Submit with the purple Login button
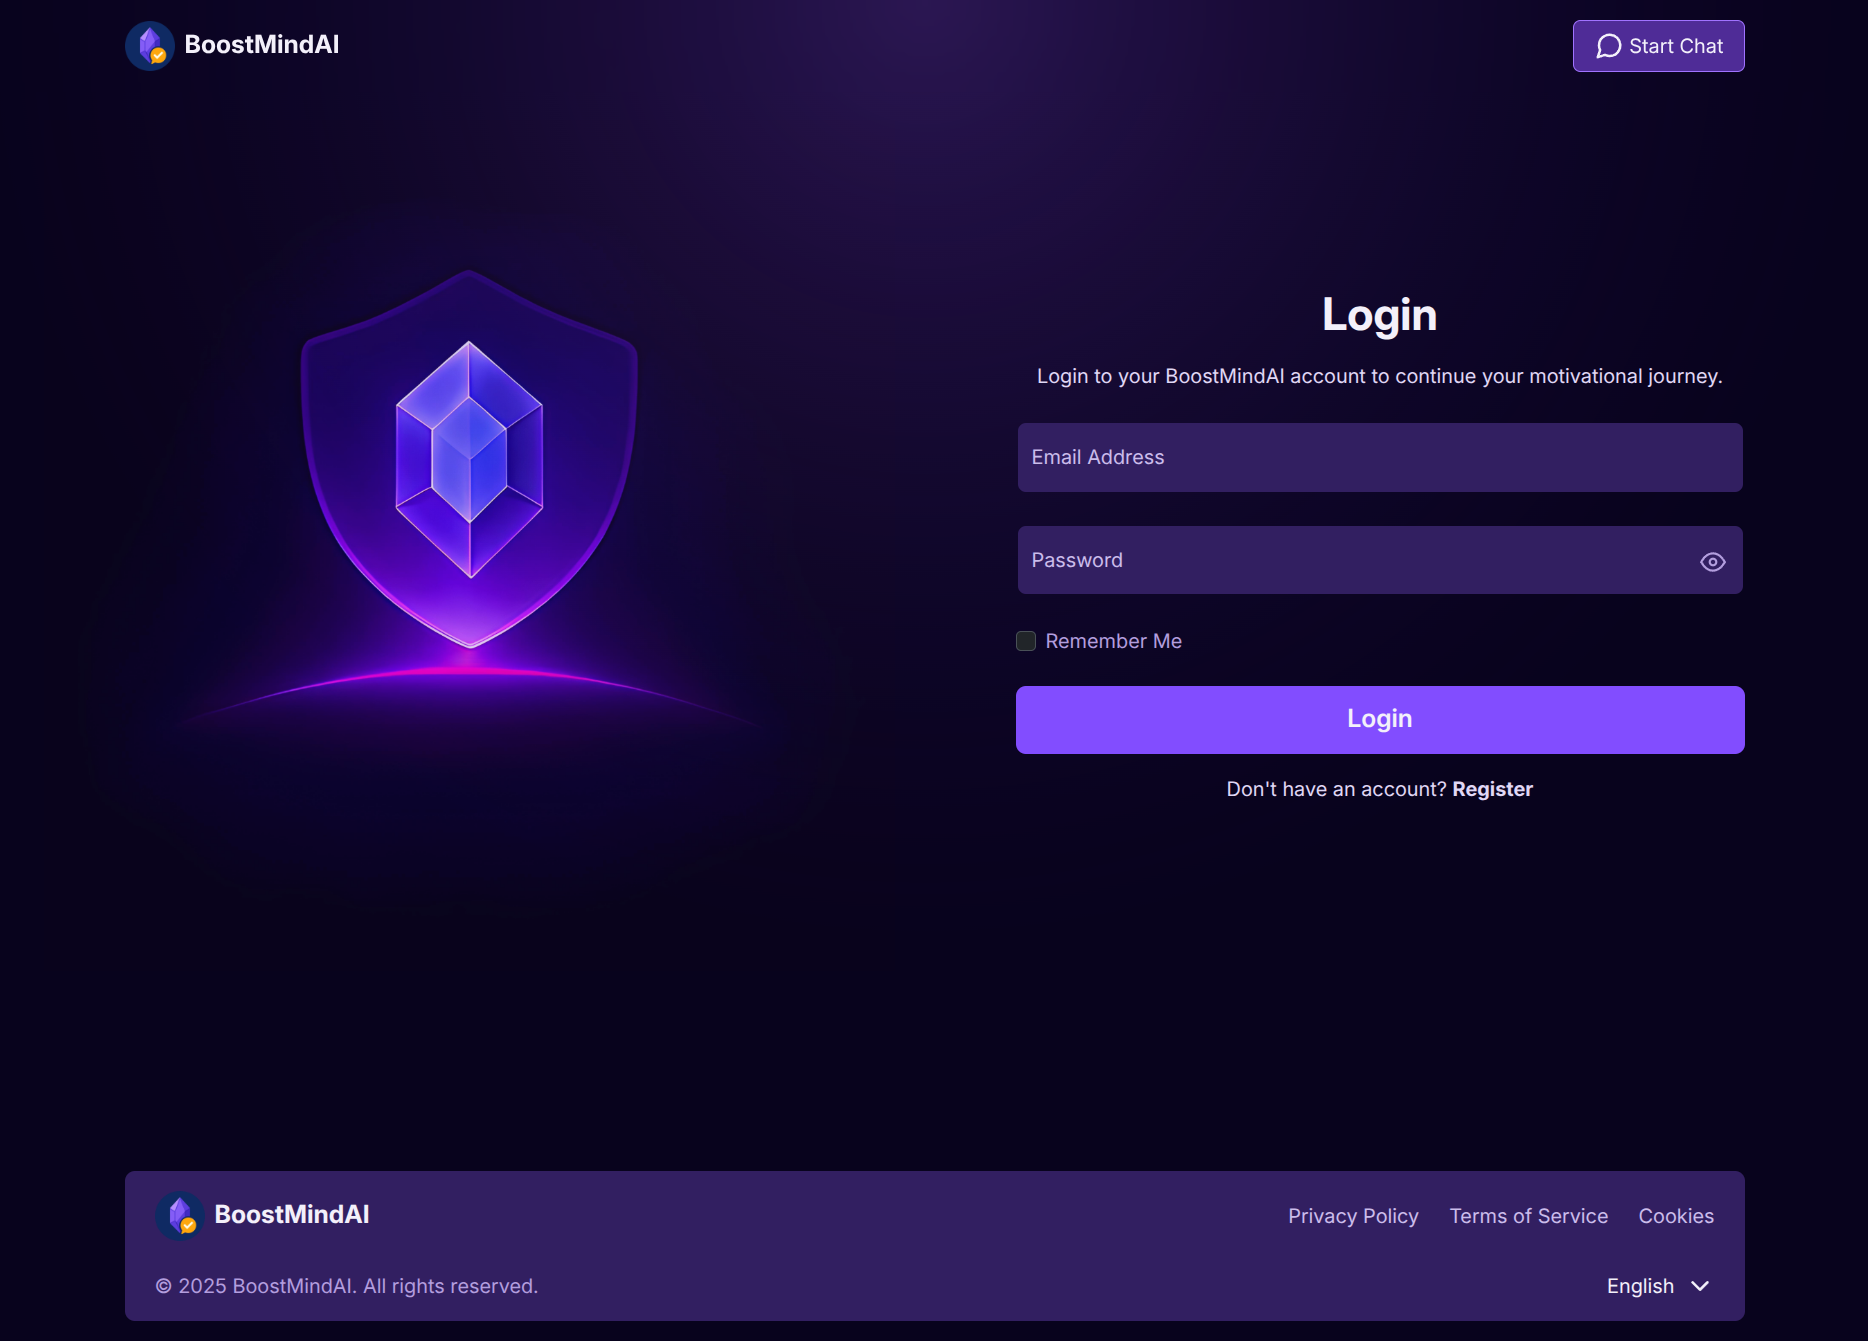The image size is (1868, 1341). (1380, 720)
